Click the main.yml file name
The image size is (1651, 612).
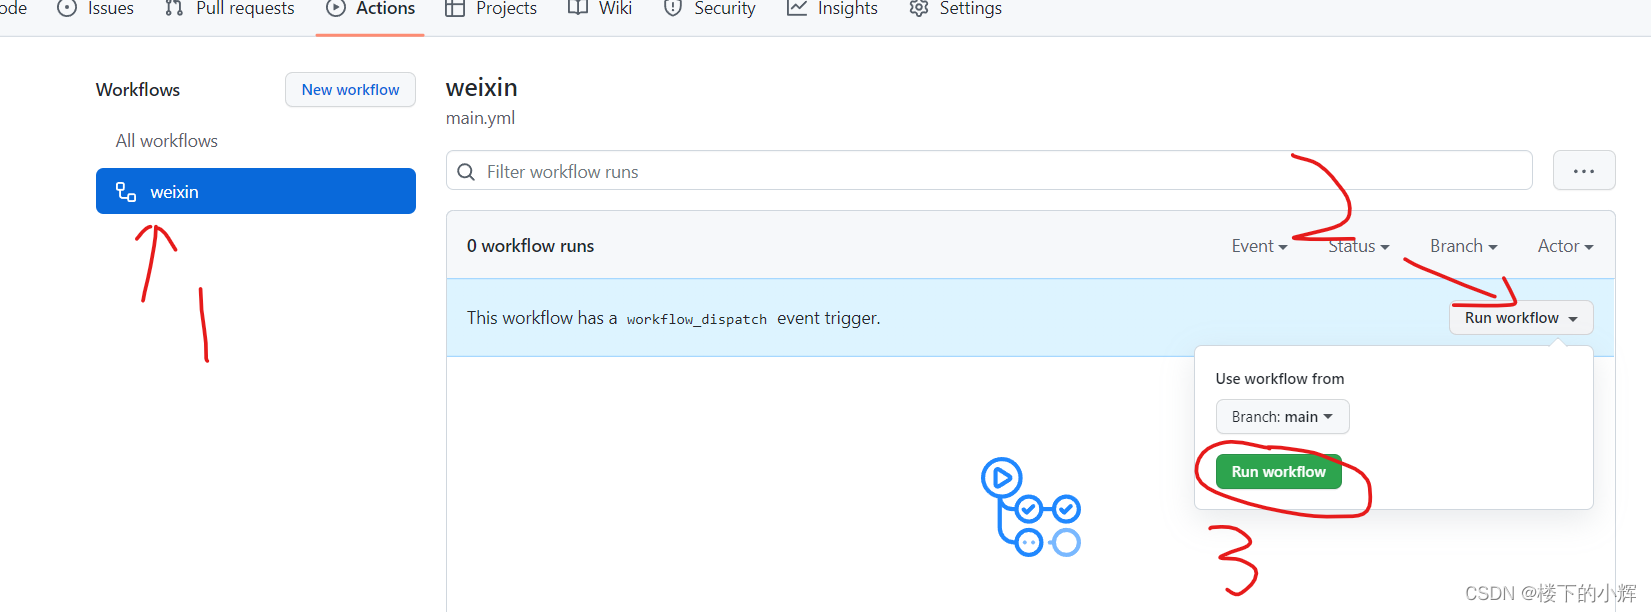coord(481,118)
